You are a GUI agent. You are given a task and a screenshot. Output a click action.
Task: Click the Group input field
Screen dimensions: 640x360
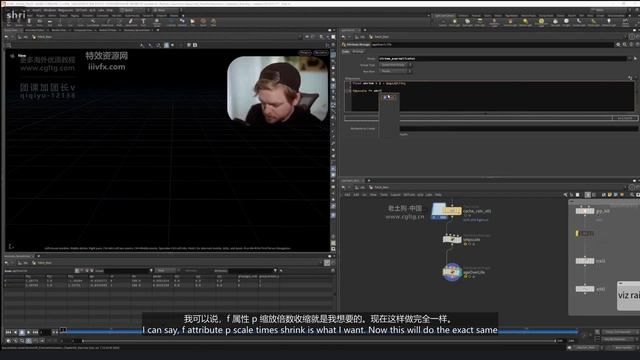pos(502,58)
